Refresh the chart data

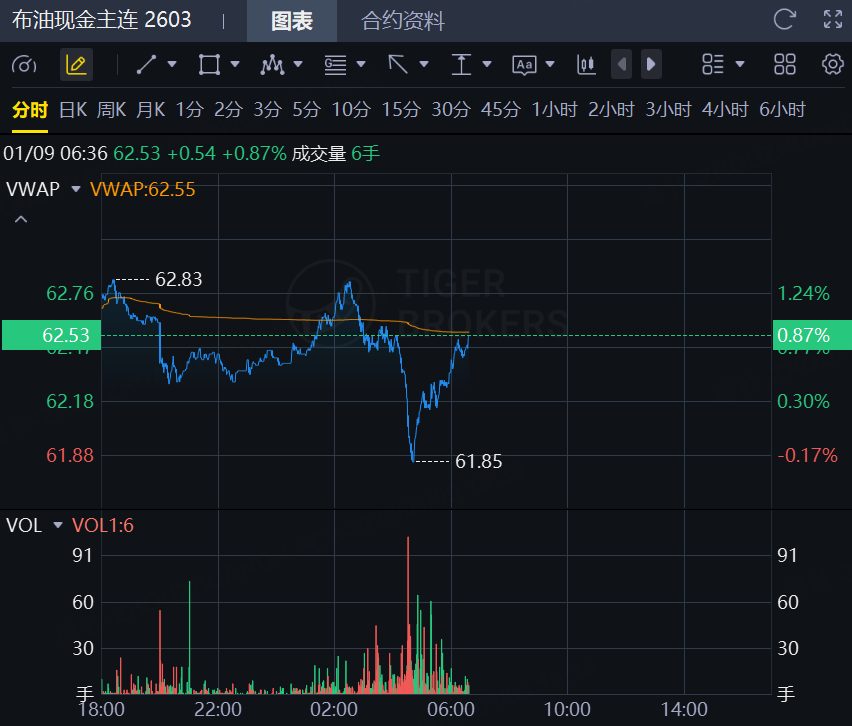tap(785, 19)
